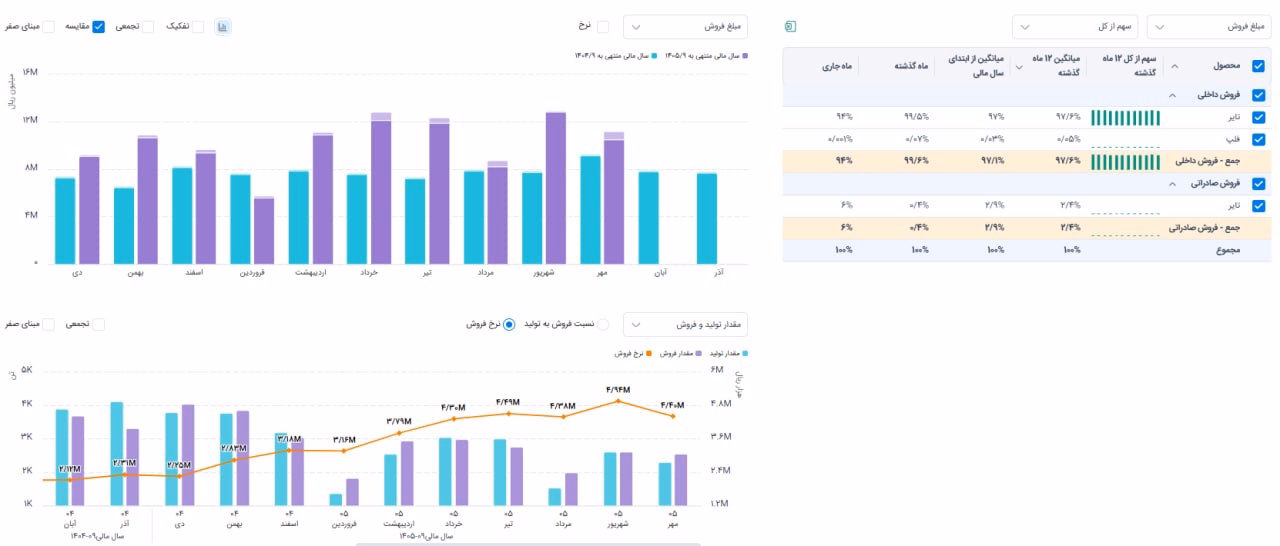Toggle the مقدار فروش legend entry
Screen dimensions: 1280x546
point(680,353)
